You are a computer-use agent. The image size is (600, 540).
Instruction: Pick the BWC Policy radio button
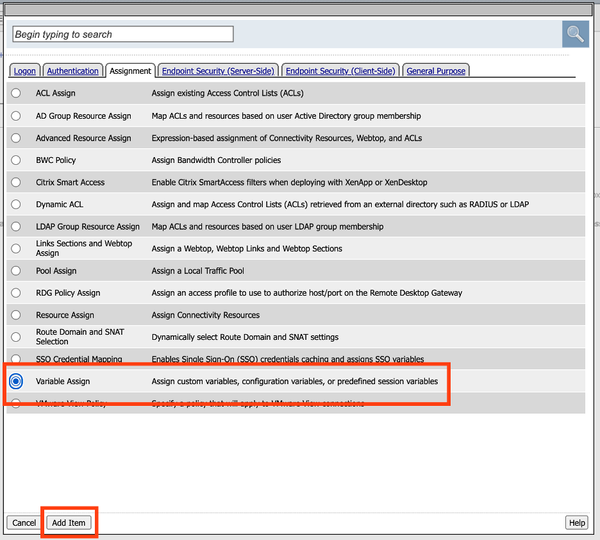click(16, 160)
